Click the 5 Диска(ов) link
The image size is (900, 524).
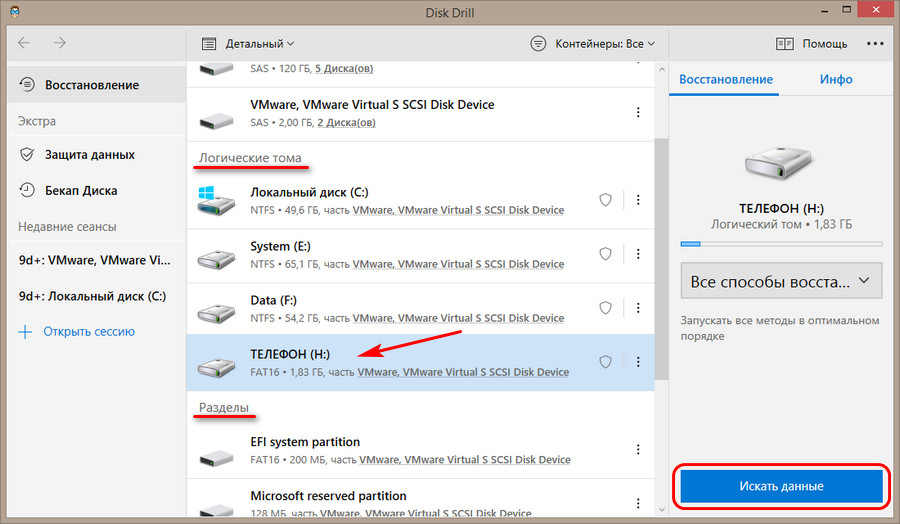[x=344, y=68]
